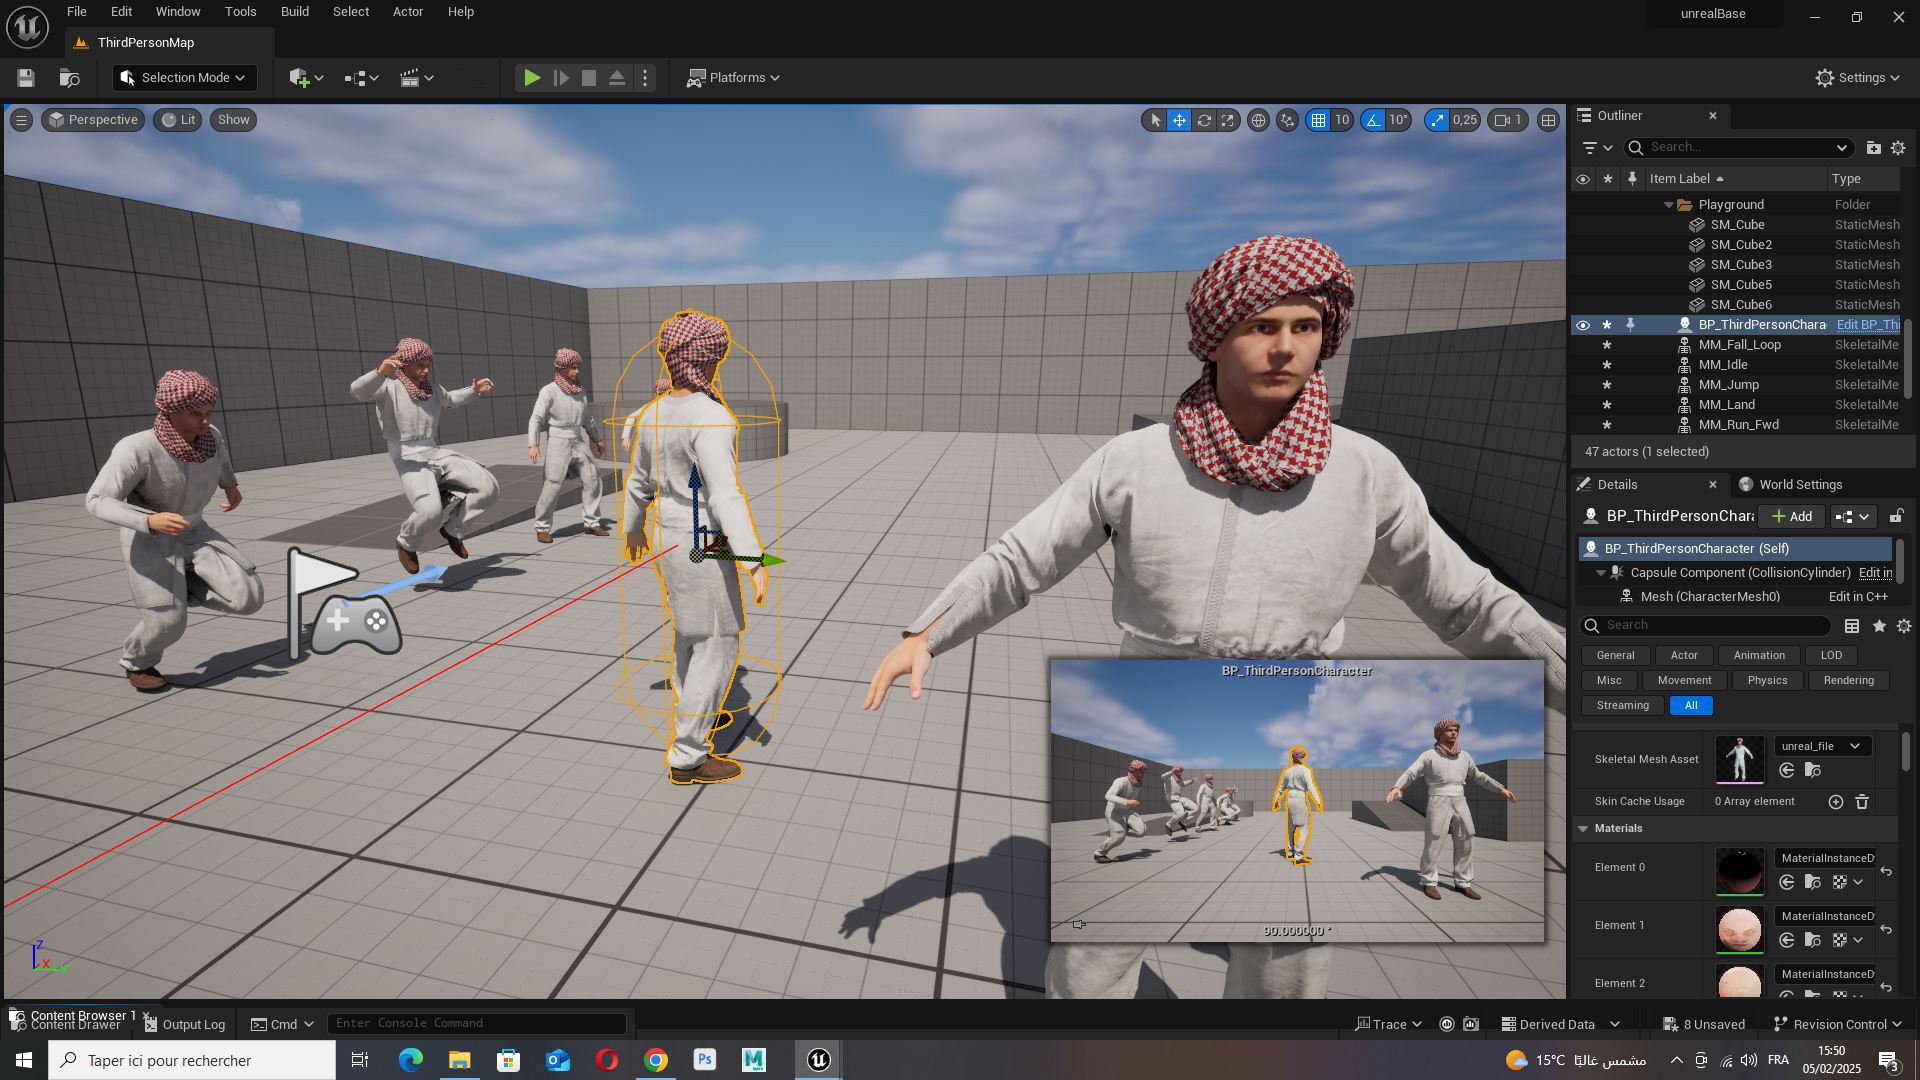1920x1080 pixels.
Task: Click the Add component button
Action: (1791, 517)
